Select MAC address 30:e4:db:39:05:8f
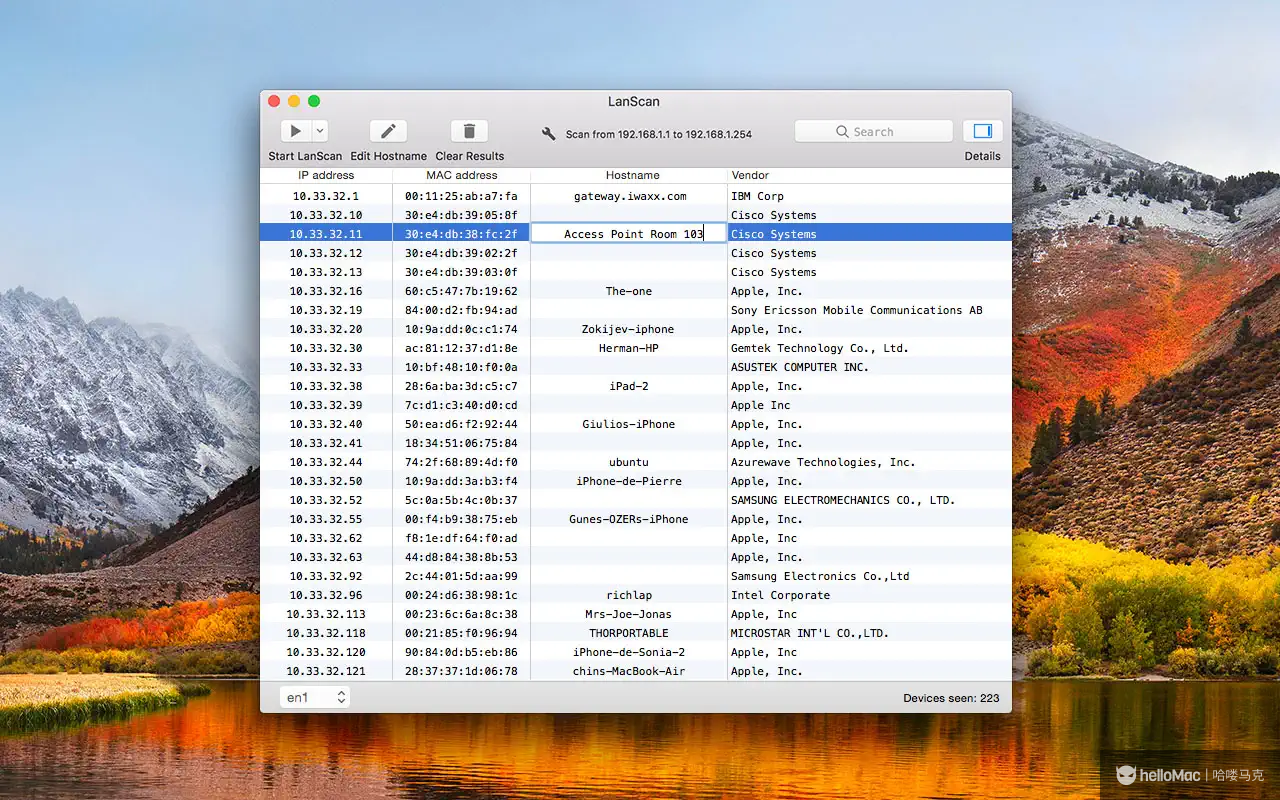The width and height of the screenshot is (1280, 800). [461, 215]
